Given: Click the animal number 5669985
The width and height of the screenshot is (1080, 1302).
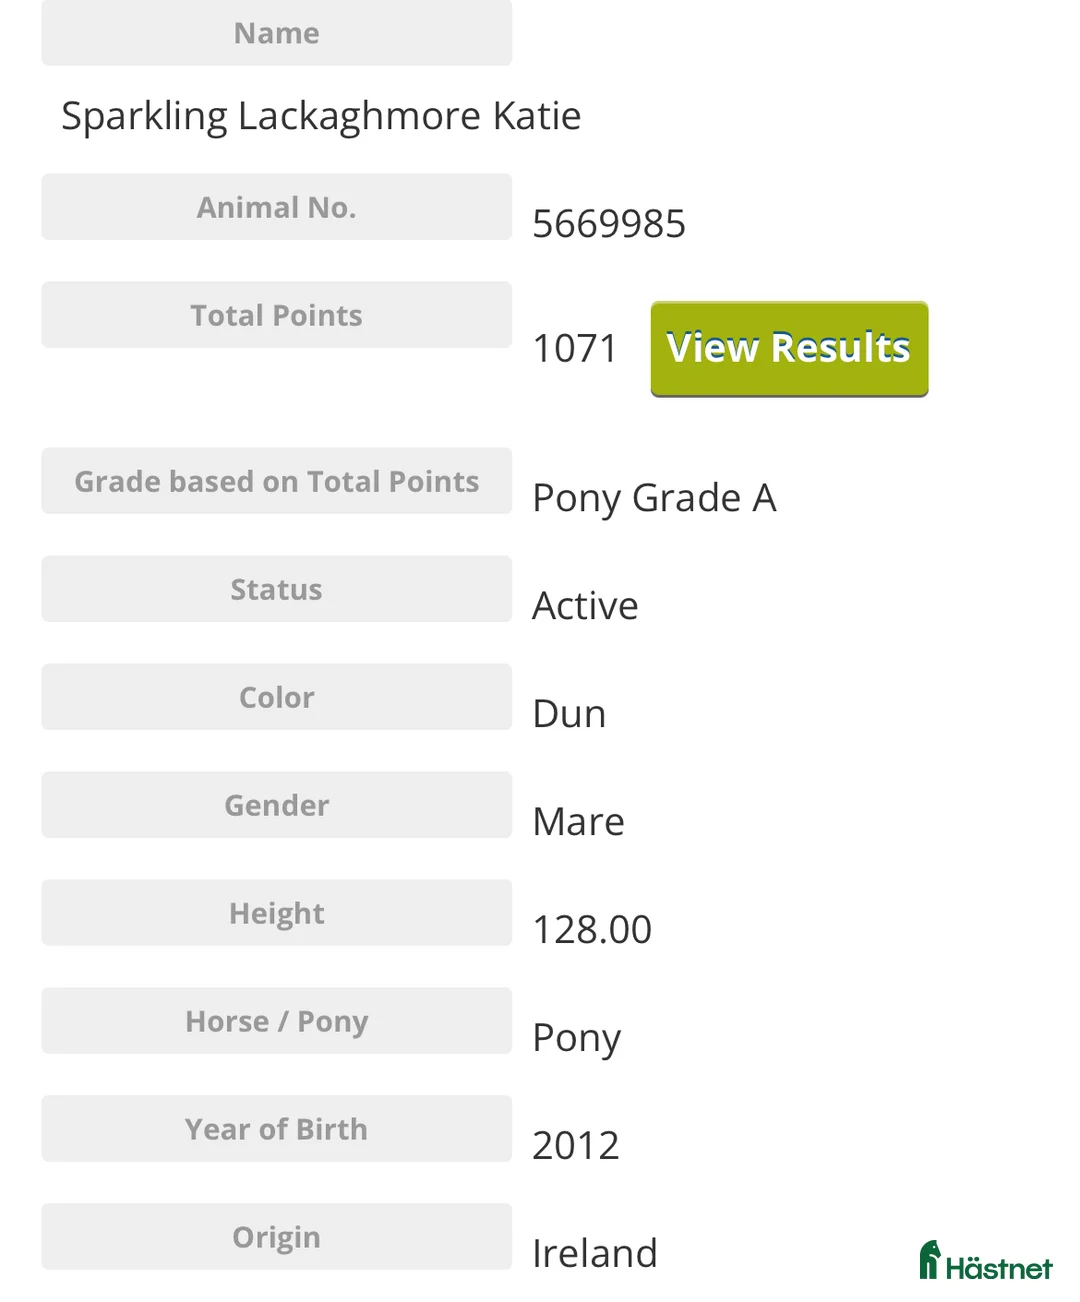Looking at the screenshot, I should click(608, 224).
